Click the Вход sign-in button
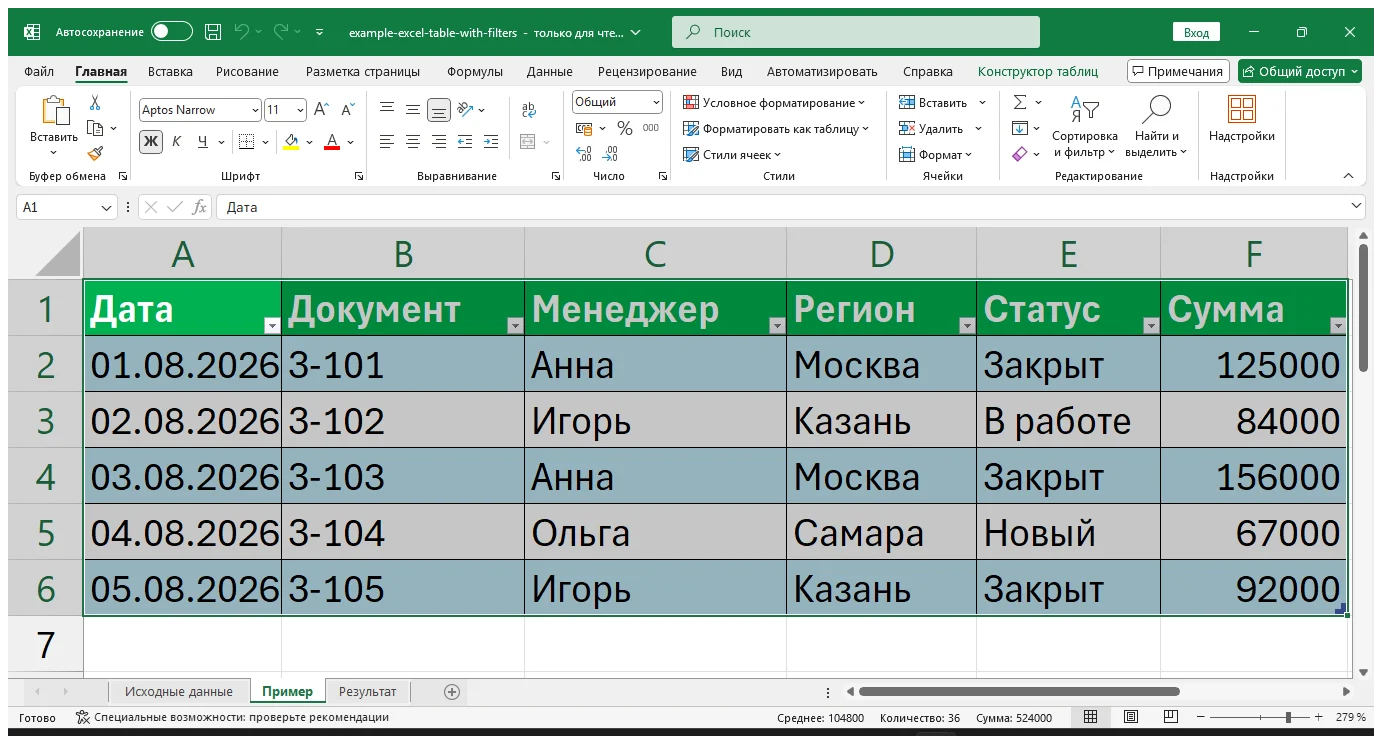 coord(1196,32)
